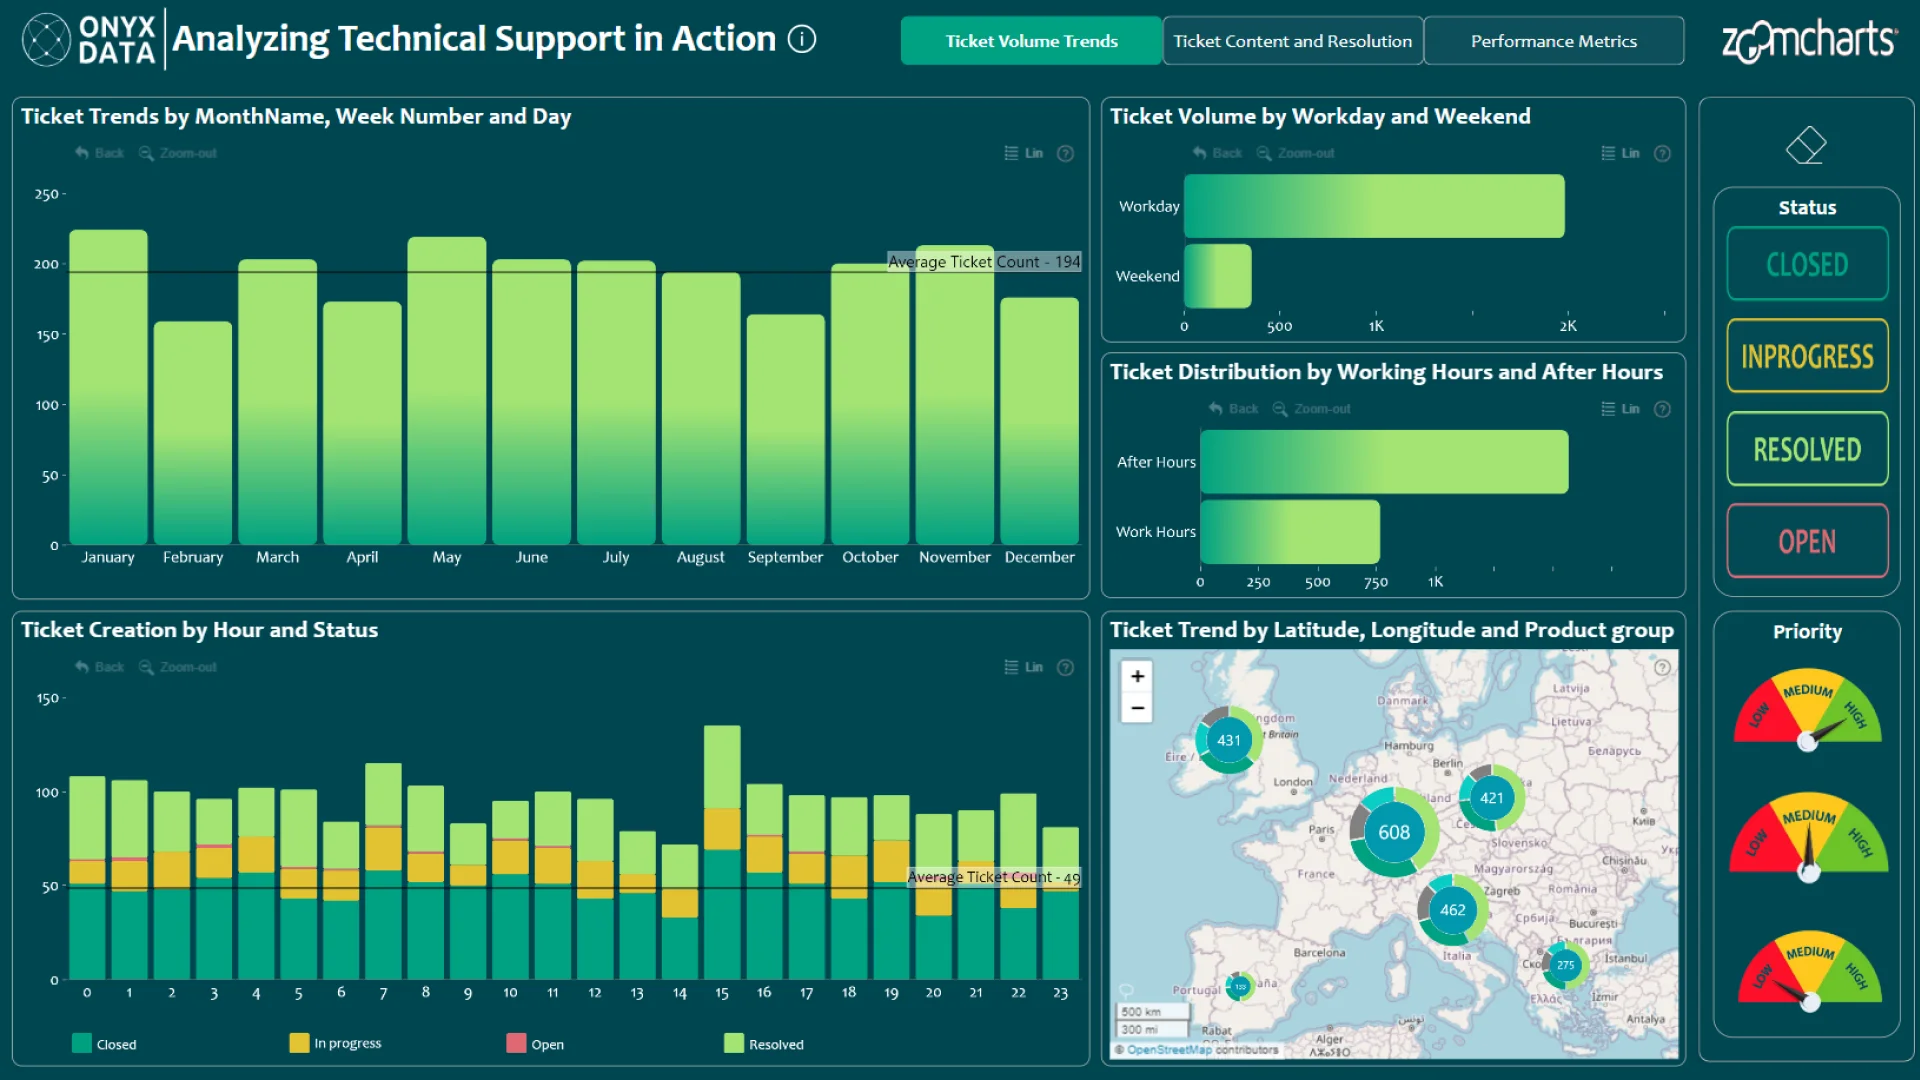Click the Workday bar

pos(1374,206)
